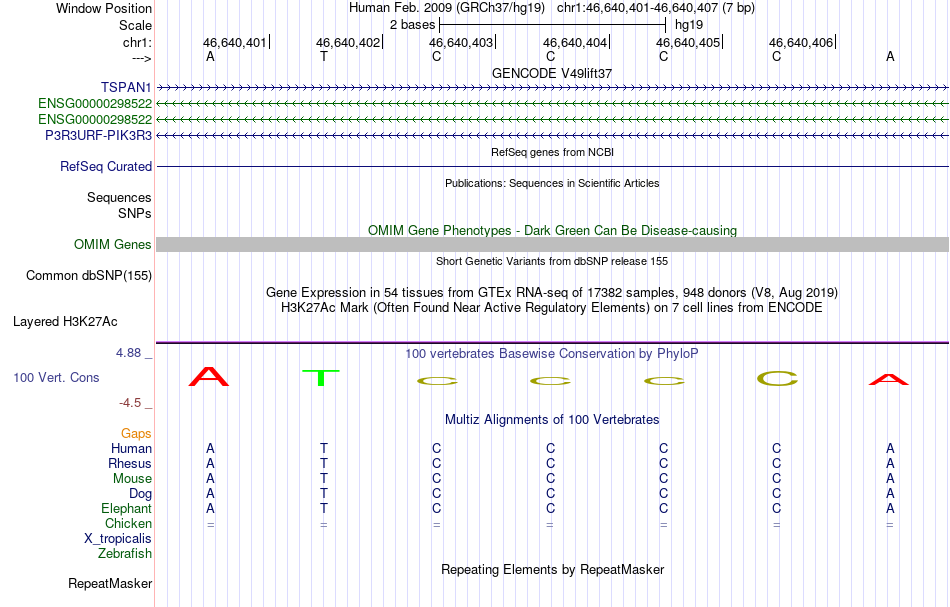Click the Human T base in alignment

[324, 449]
